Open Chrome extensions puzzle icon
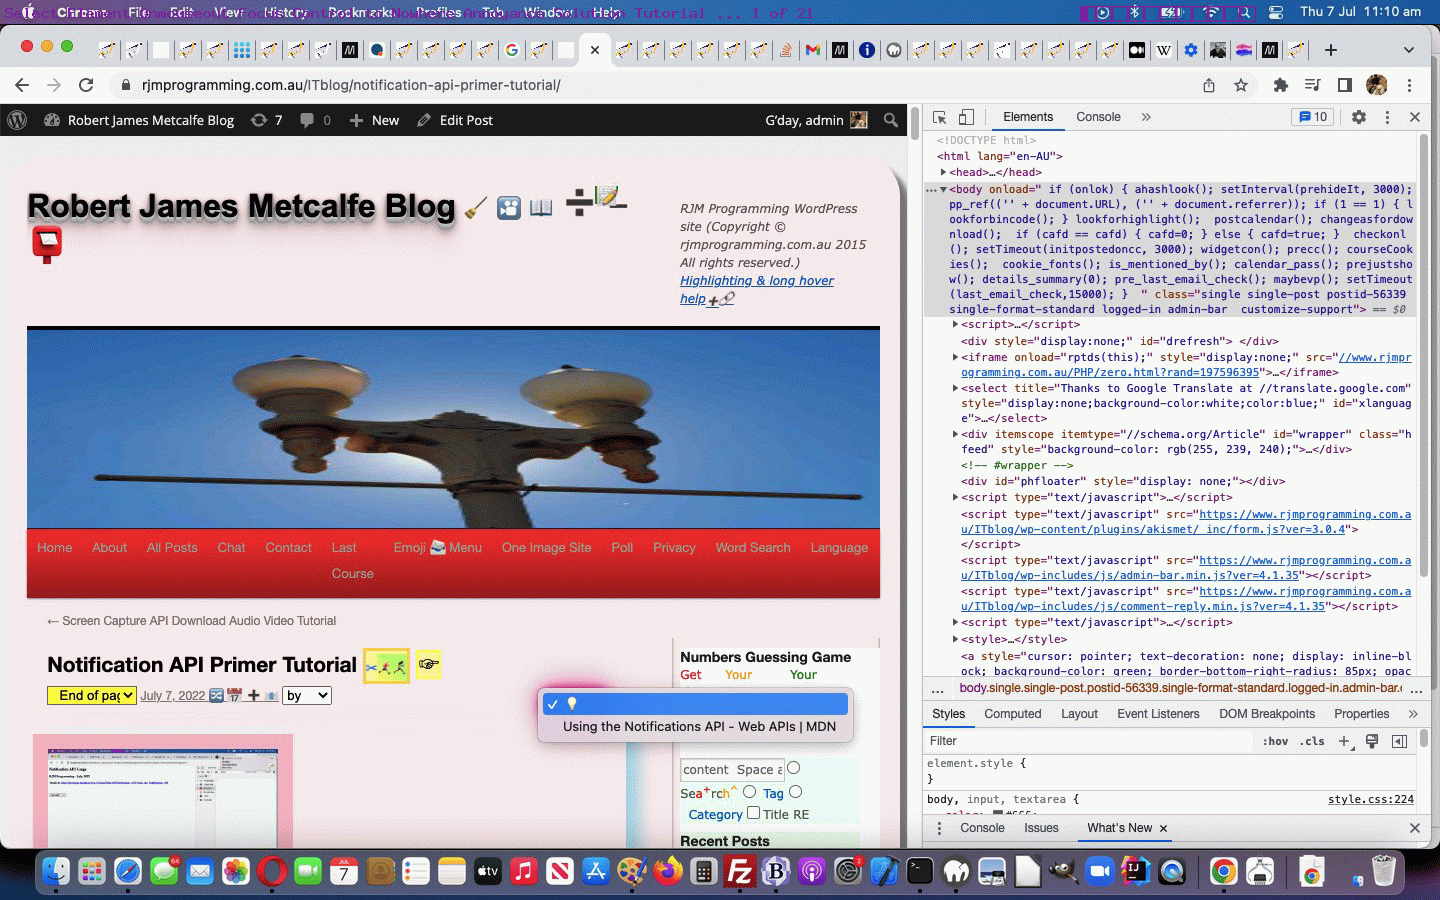Image resolution: width=1440 pixels, height=900 pixels. (x=1280, y=85)
